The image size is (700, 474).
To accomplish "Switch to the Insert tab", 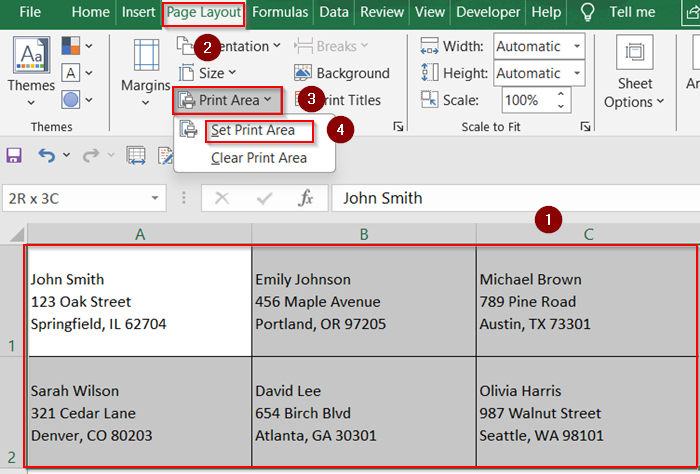I will pyautogui.click(x=138, y=12).
